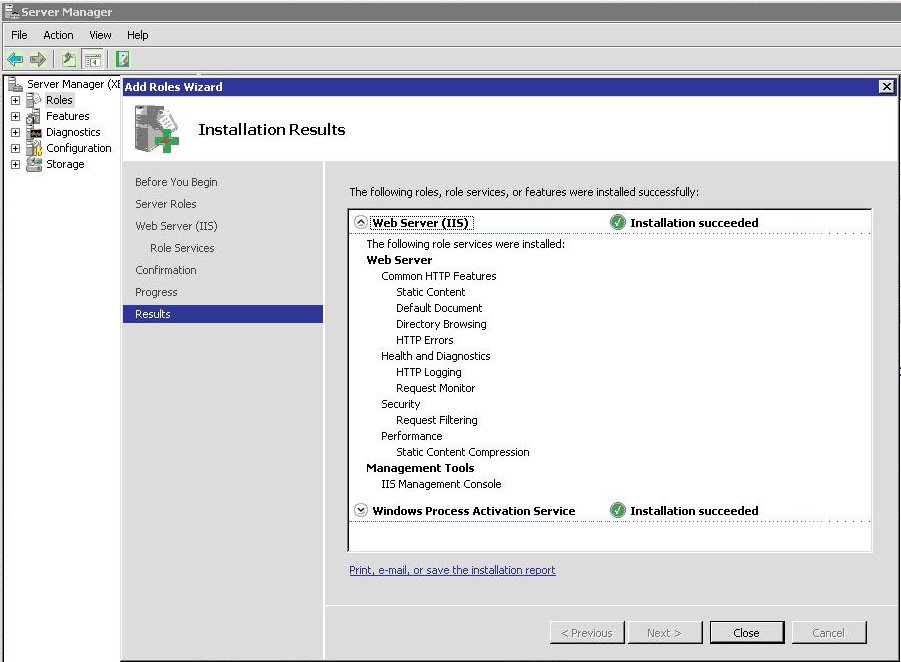
Task: Click the green Forward arrow toolbar icon
Action: tap(37, 59)
